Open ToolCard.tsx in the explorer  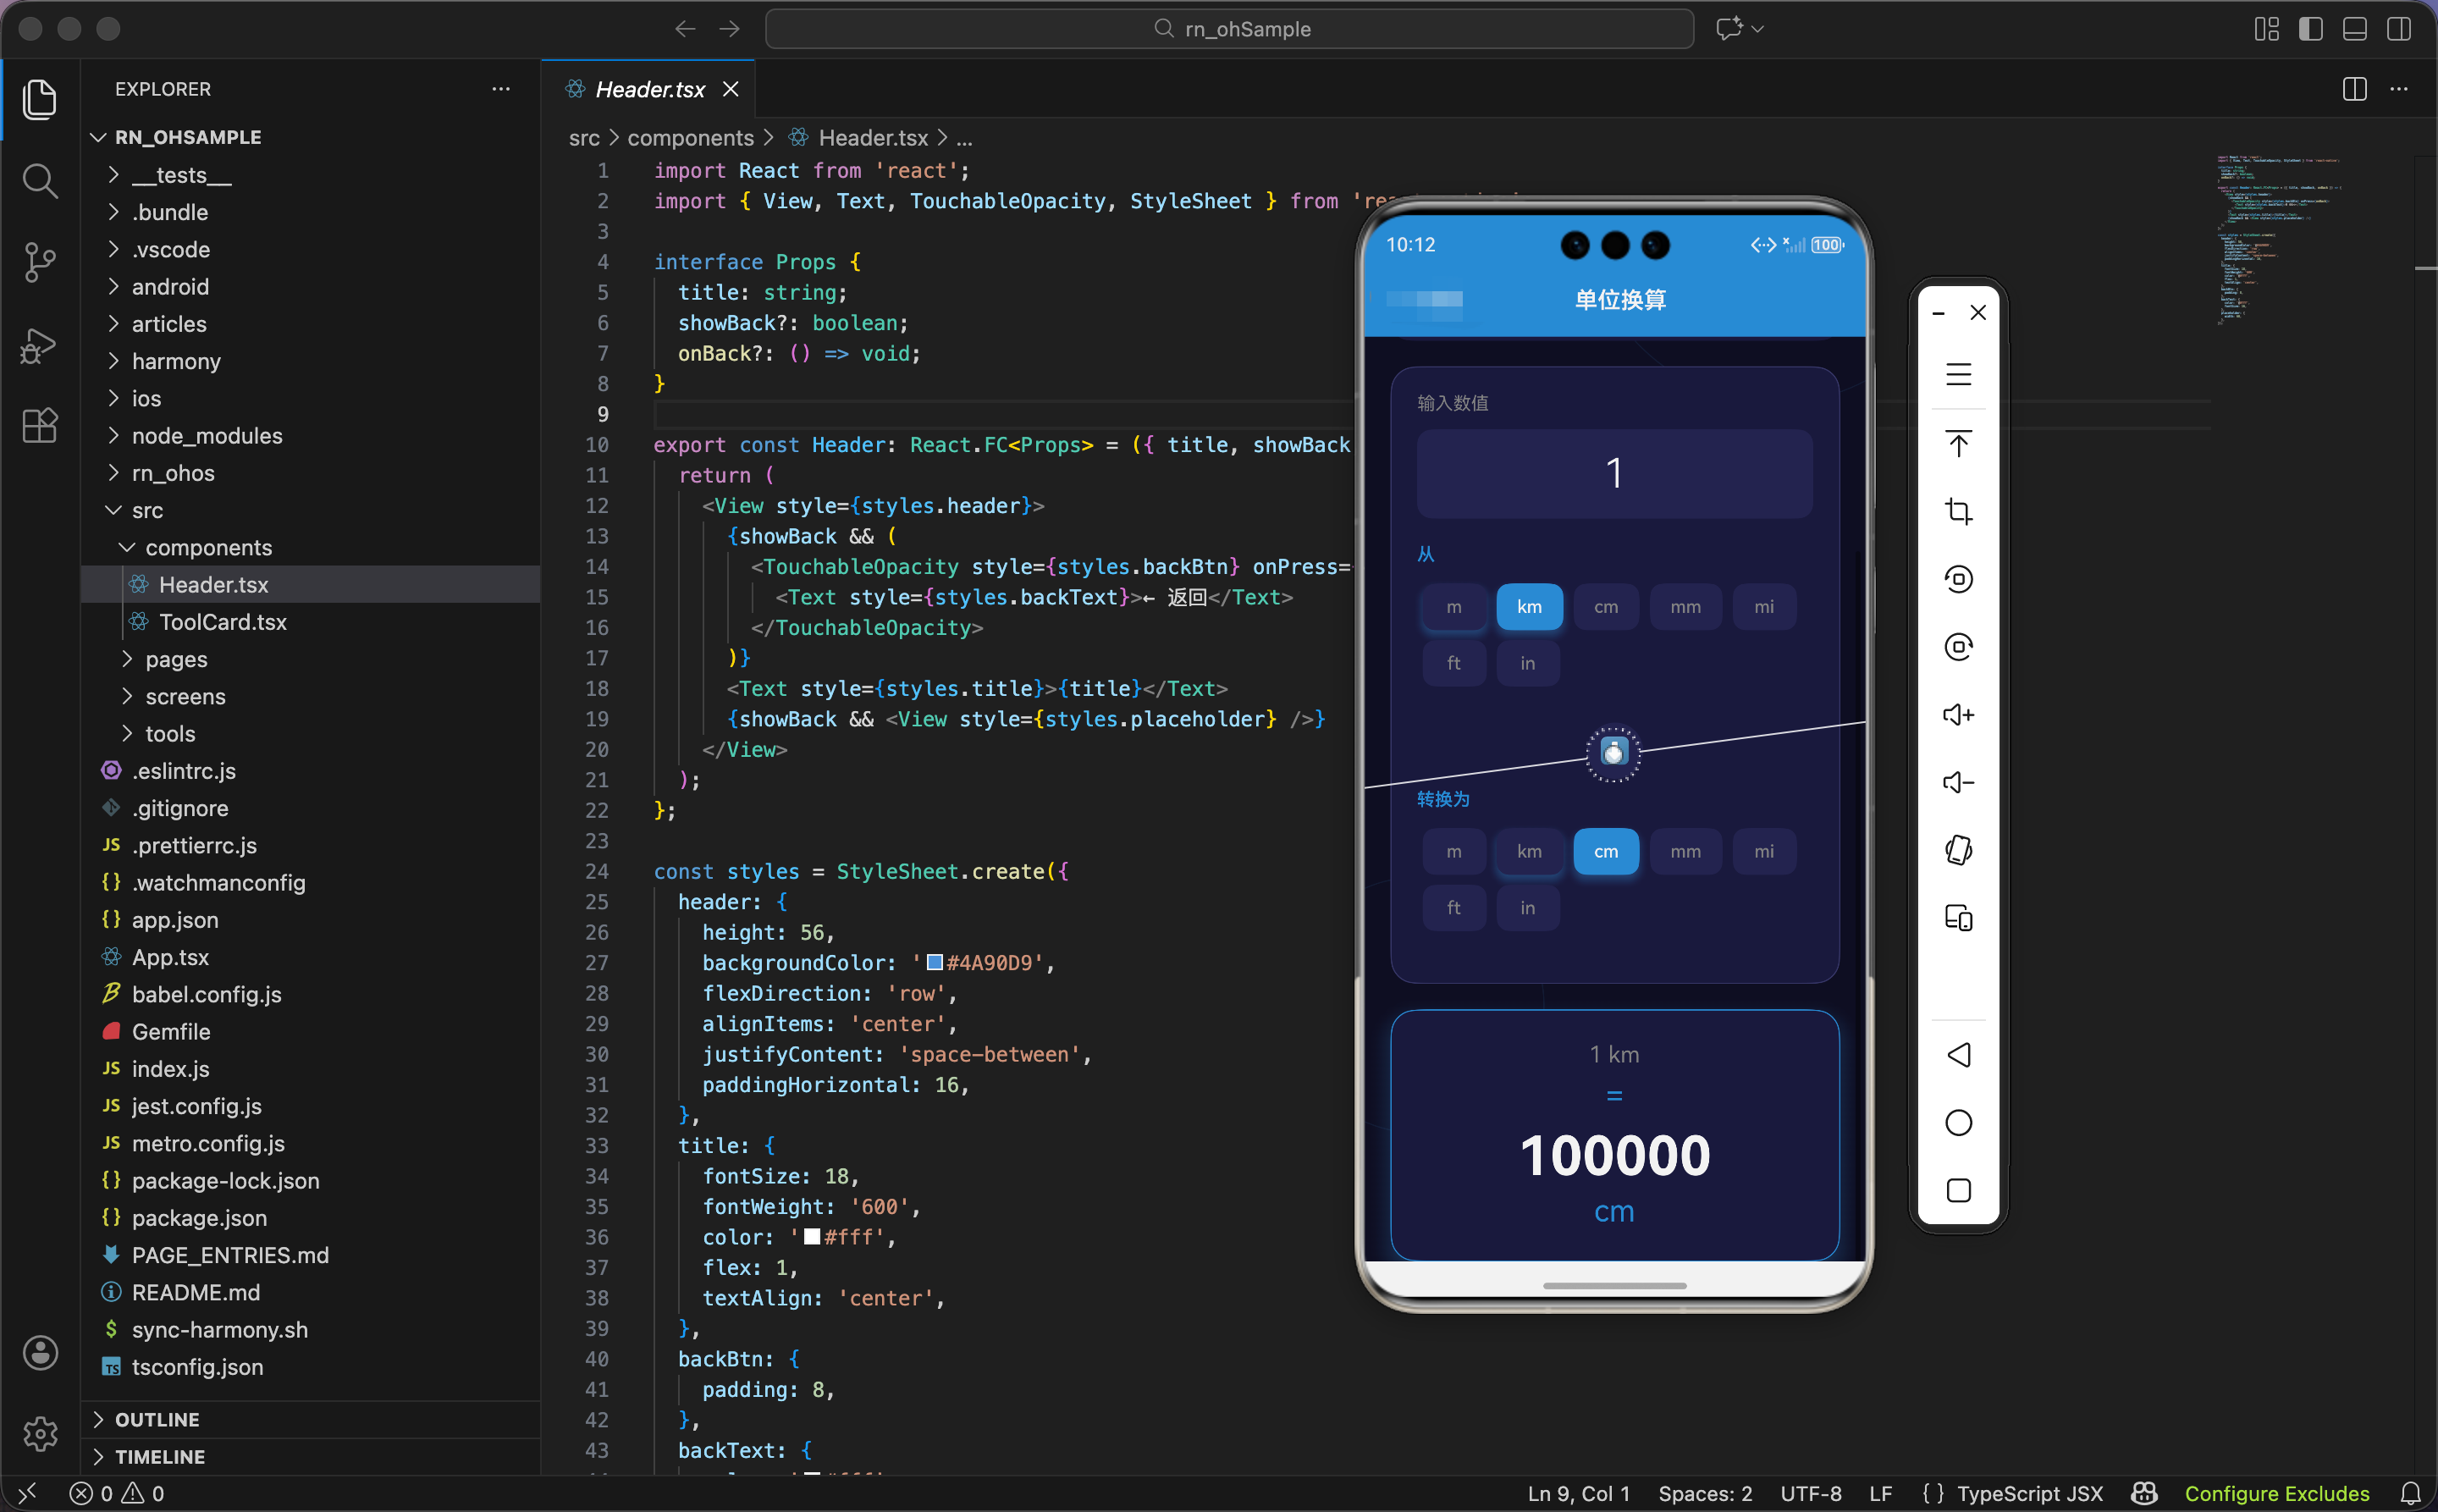coord(222,622)
